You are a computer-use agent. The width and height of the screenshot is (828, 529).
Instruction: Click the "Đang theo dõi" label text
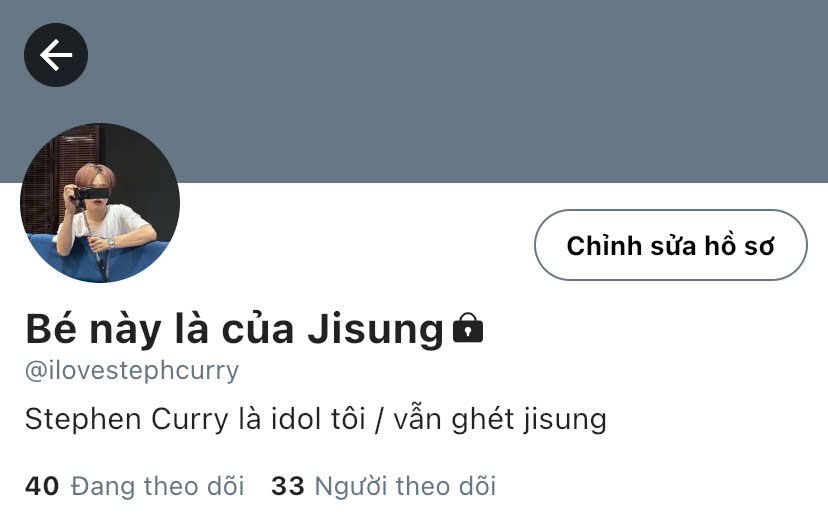pyautogui.click(x=157, y=486)
